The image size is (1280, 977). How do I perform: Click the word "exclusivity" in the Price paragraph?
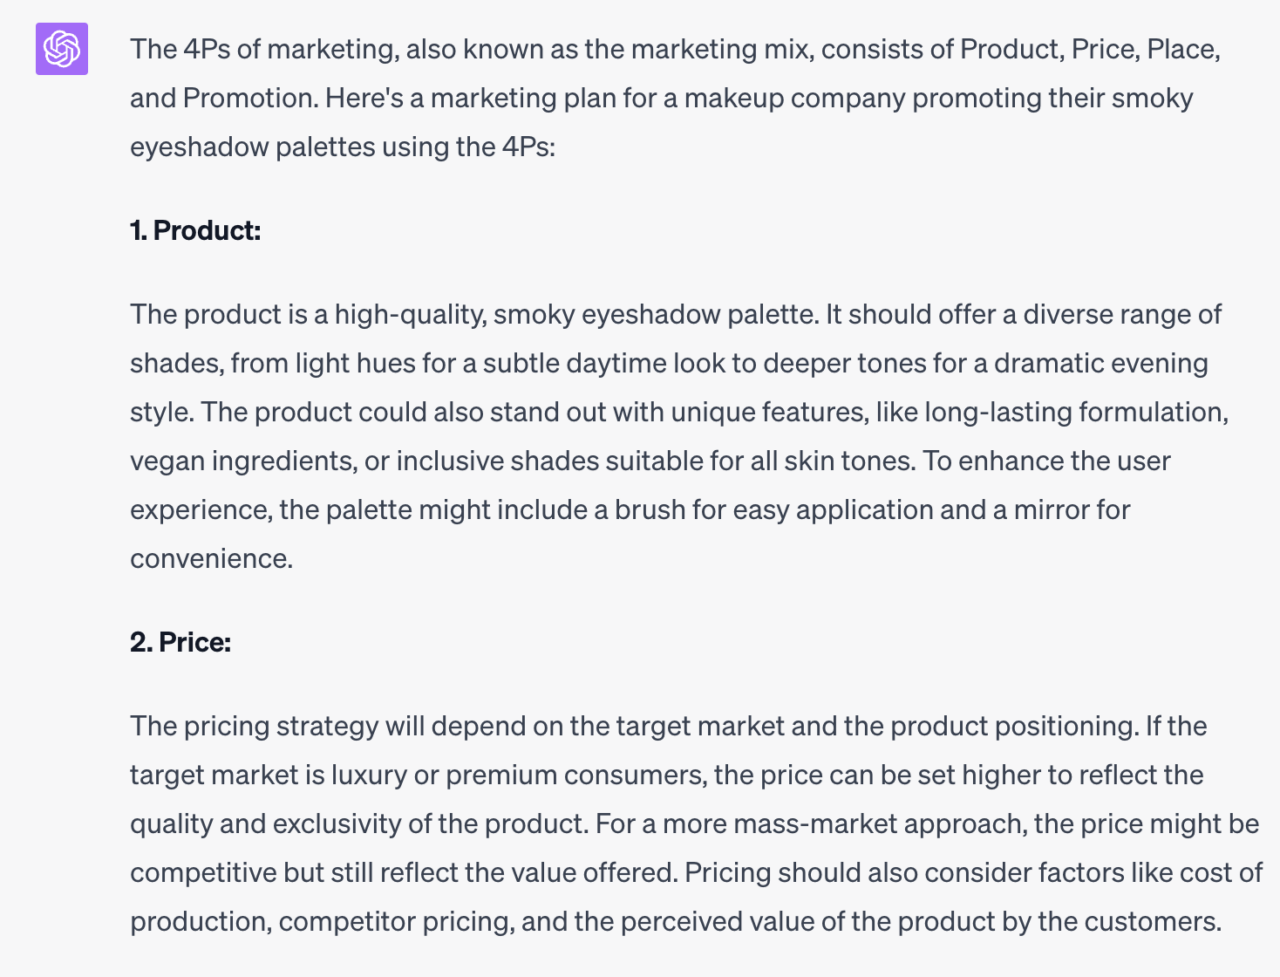coord(337,824)
